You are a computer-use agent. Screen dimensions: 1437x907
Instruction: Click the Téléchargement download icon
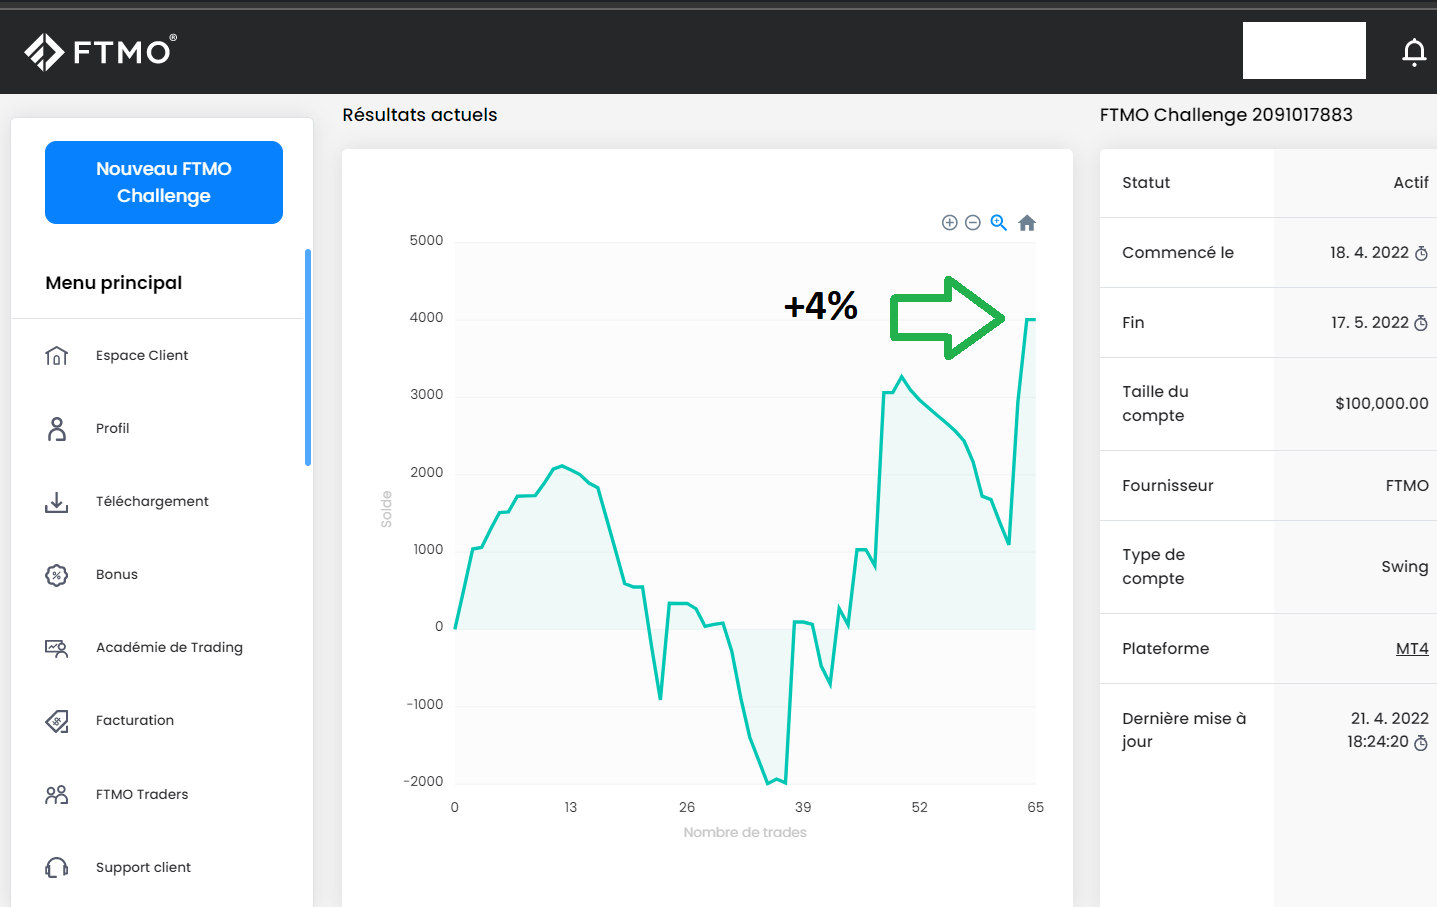pos(57,502)
